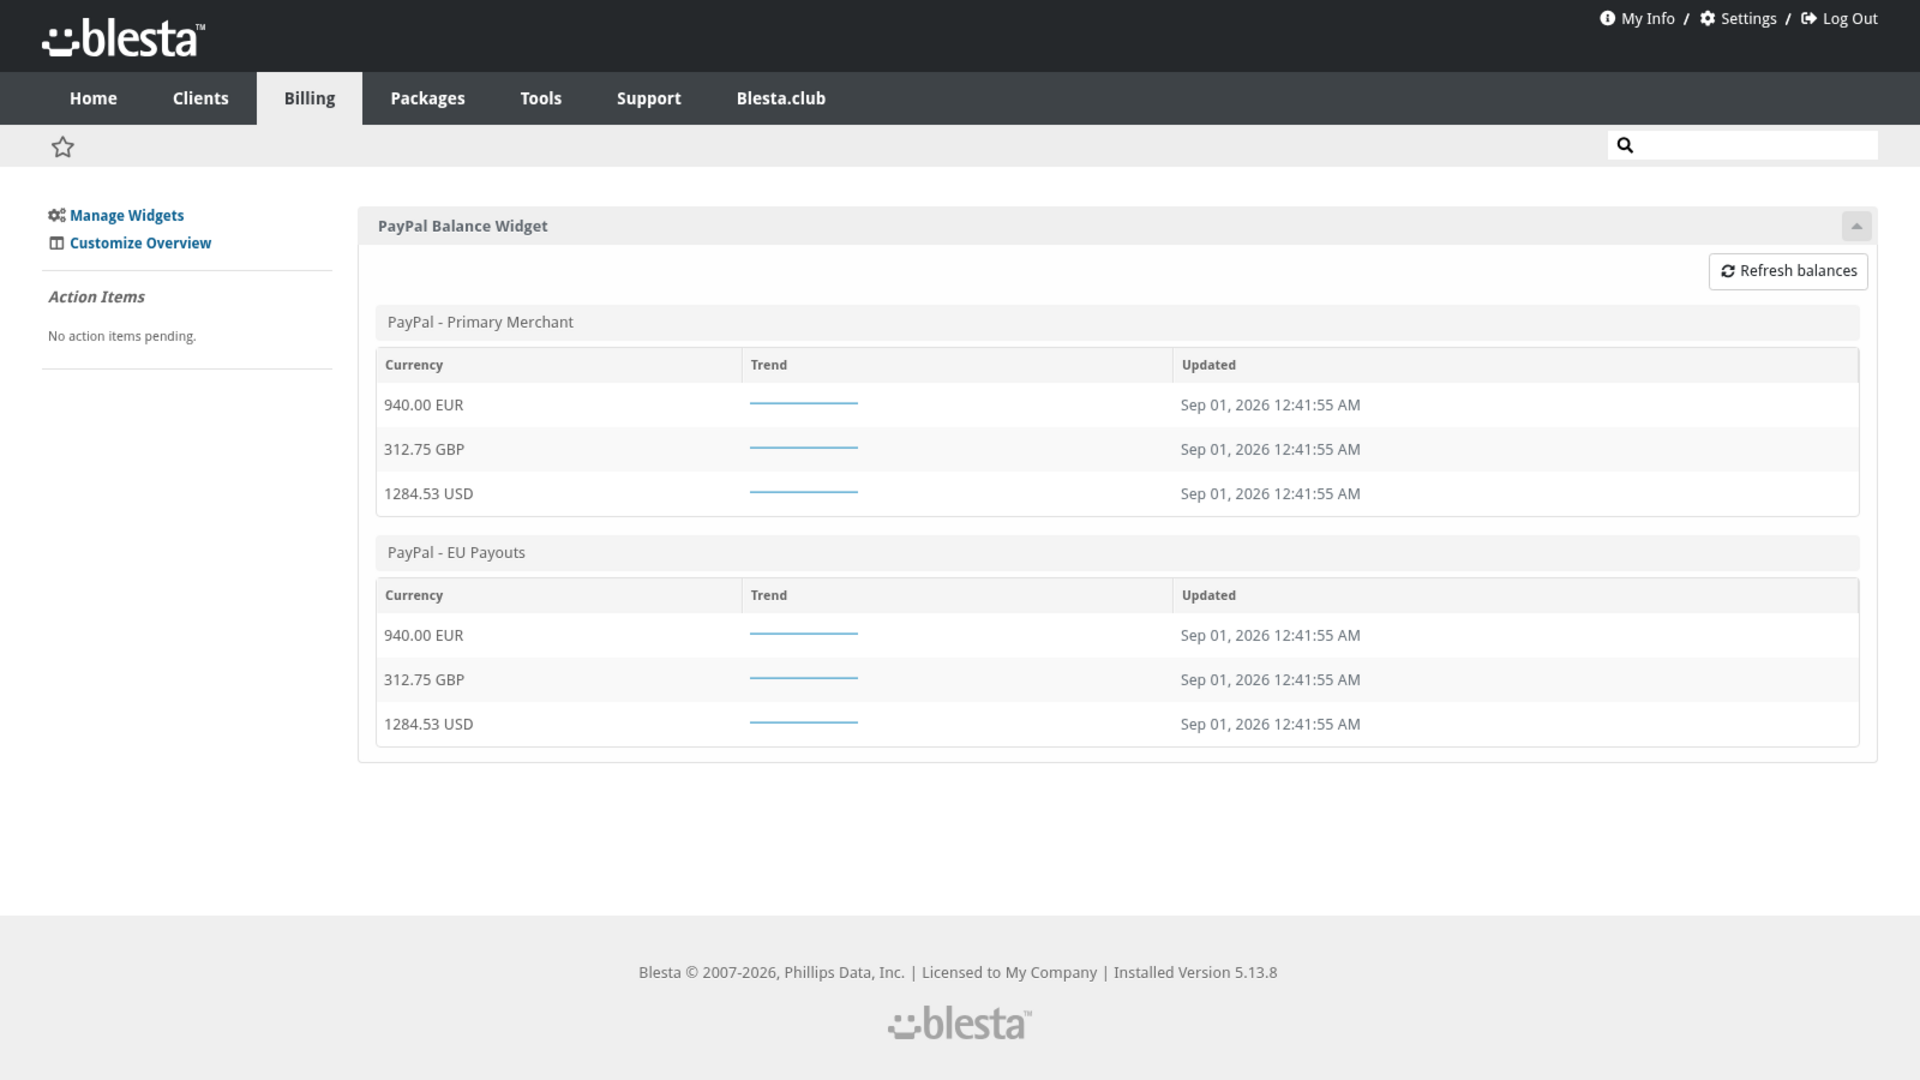Click the Action Items heading
The height and width of the screenshot is (1080, 1920).
pyautogui.click(x=96, y=297)
